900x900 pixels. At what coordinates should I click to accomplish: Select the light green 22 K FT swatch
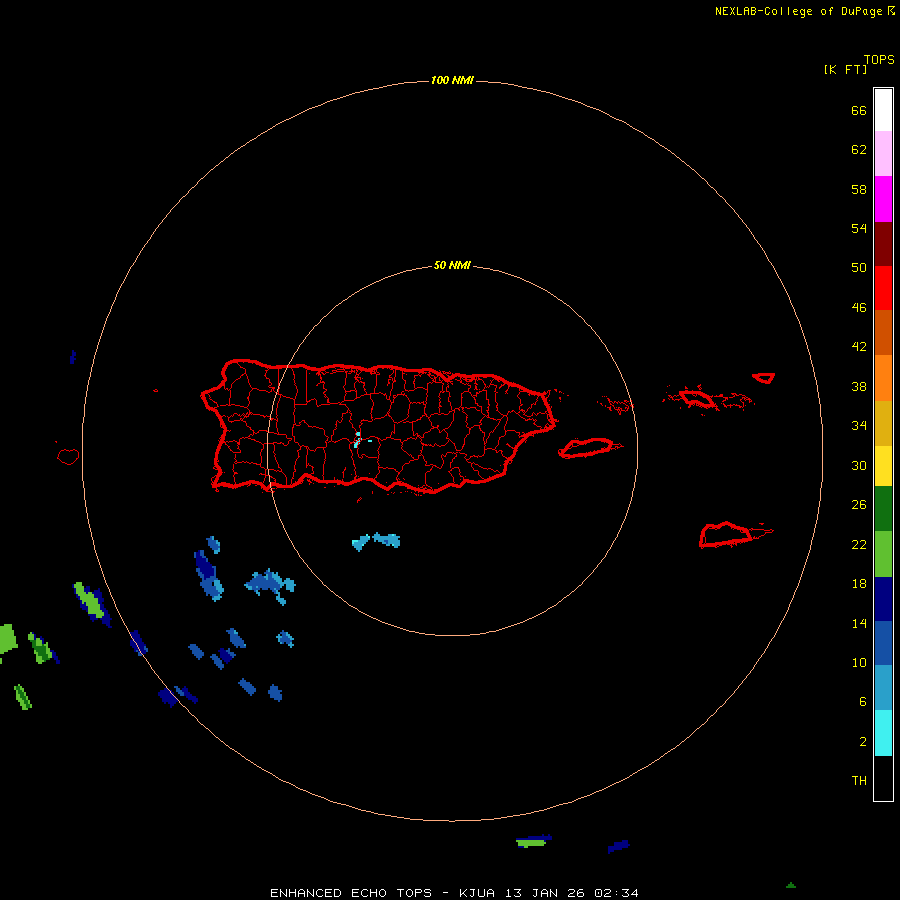[883, 554]
